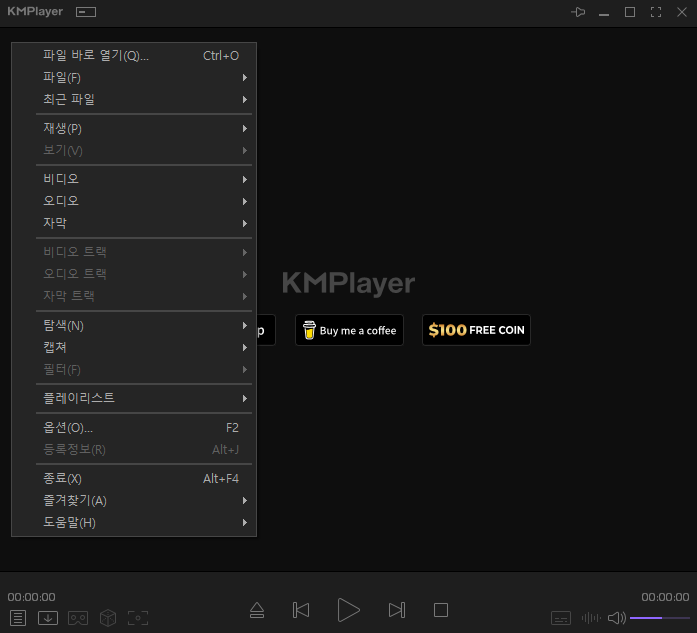Click the Stop button
Image resolution: width=697 pixels, height=633 pixels.
pyautogui.click(x=441, y=610)
